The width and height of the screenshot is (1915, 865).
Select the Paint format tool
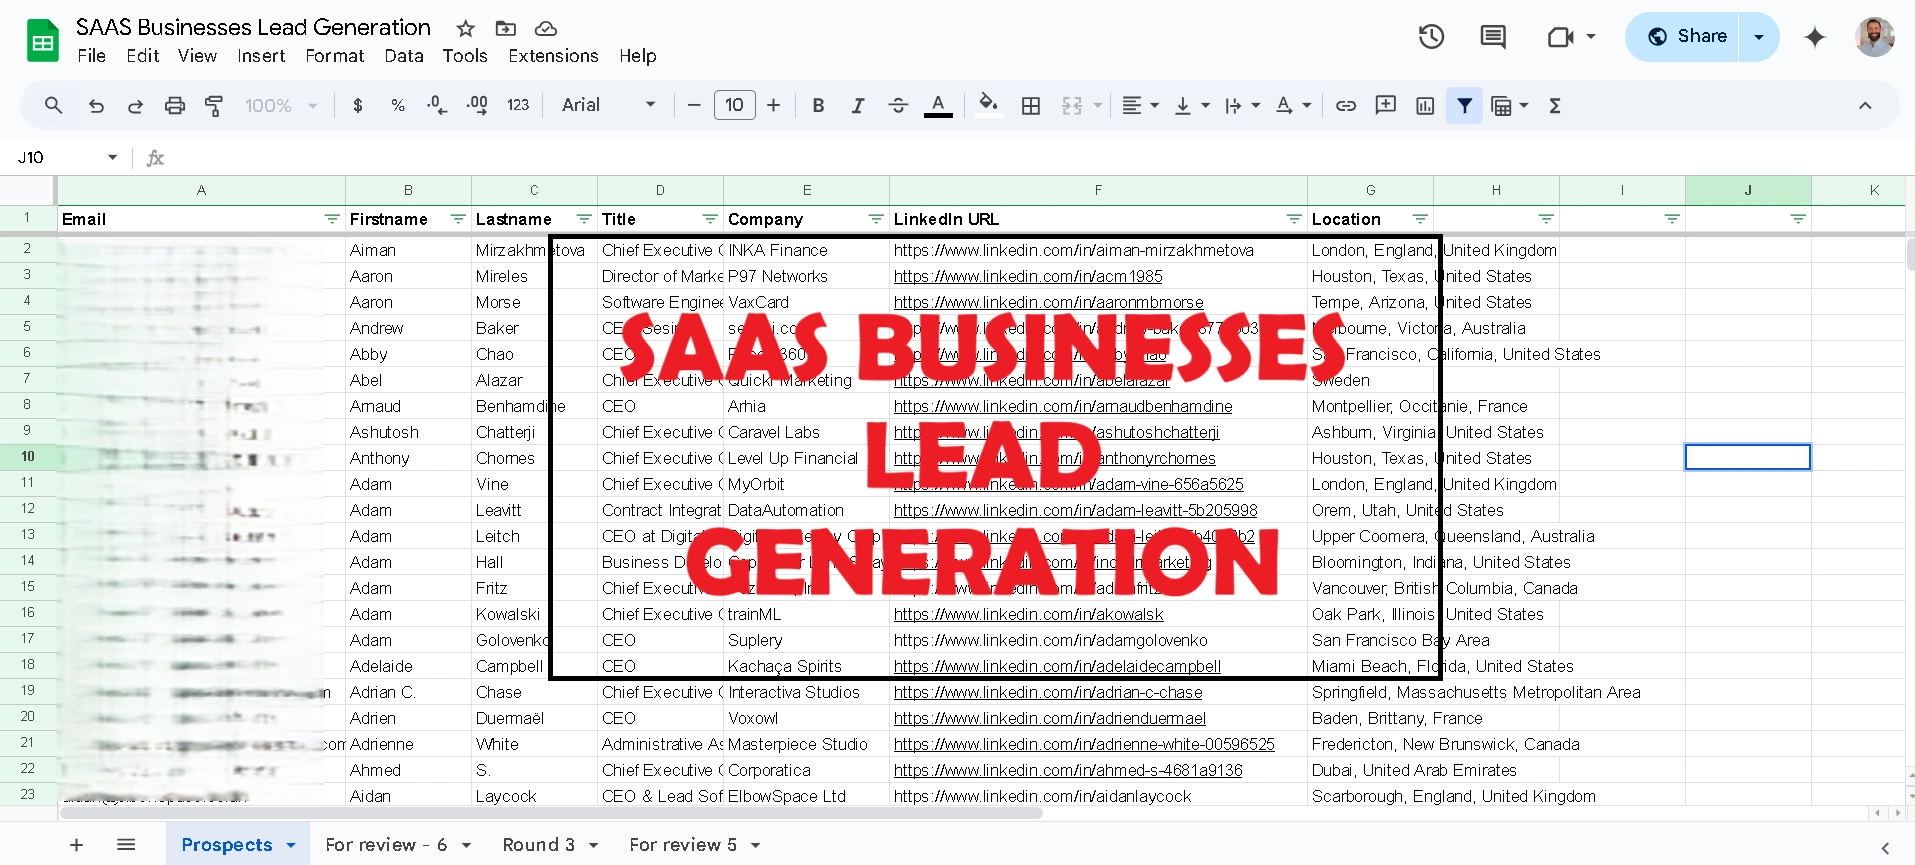tap(214, 106)
